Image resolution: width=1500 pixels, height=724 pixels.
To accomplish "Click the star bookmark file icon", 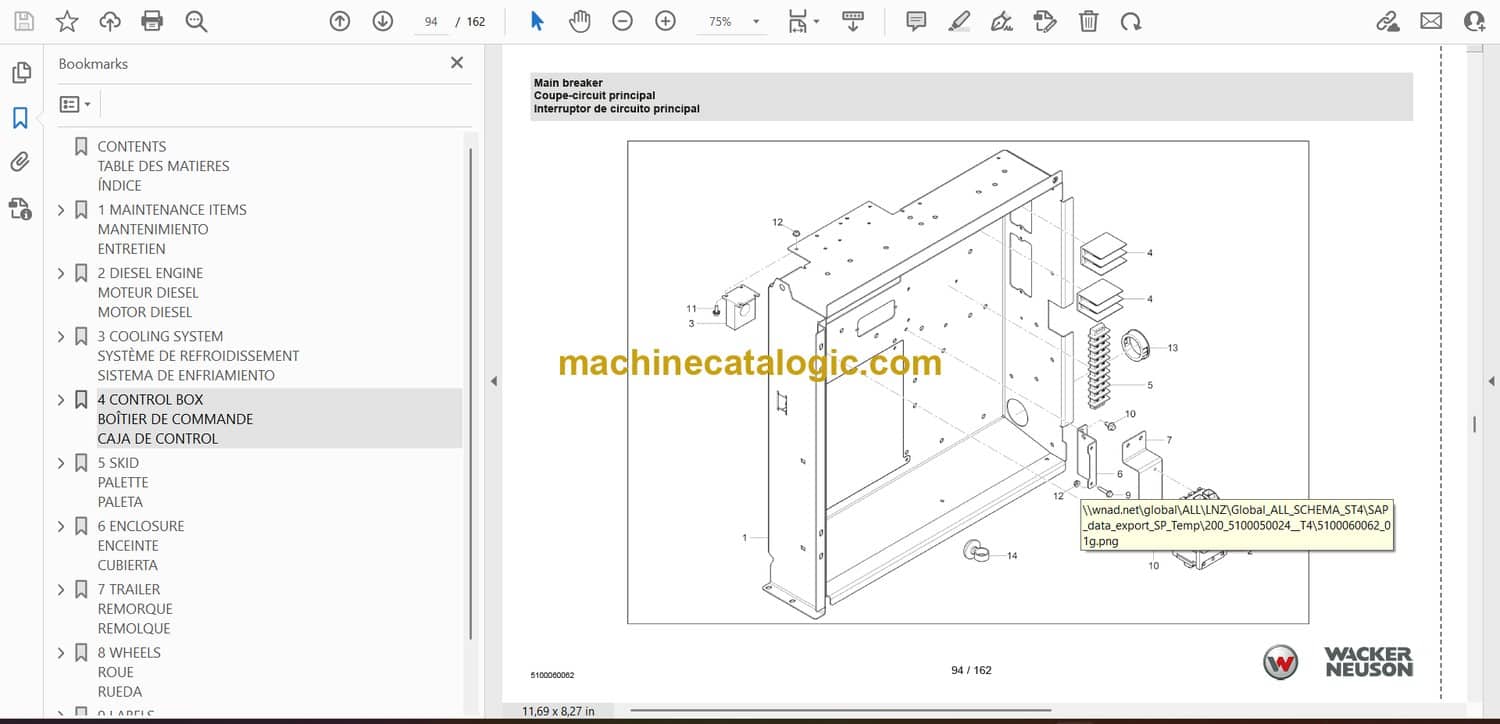I will tap(67, 21).
